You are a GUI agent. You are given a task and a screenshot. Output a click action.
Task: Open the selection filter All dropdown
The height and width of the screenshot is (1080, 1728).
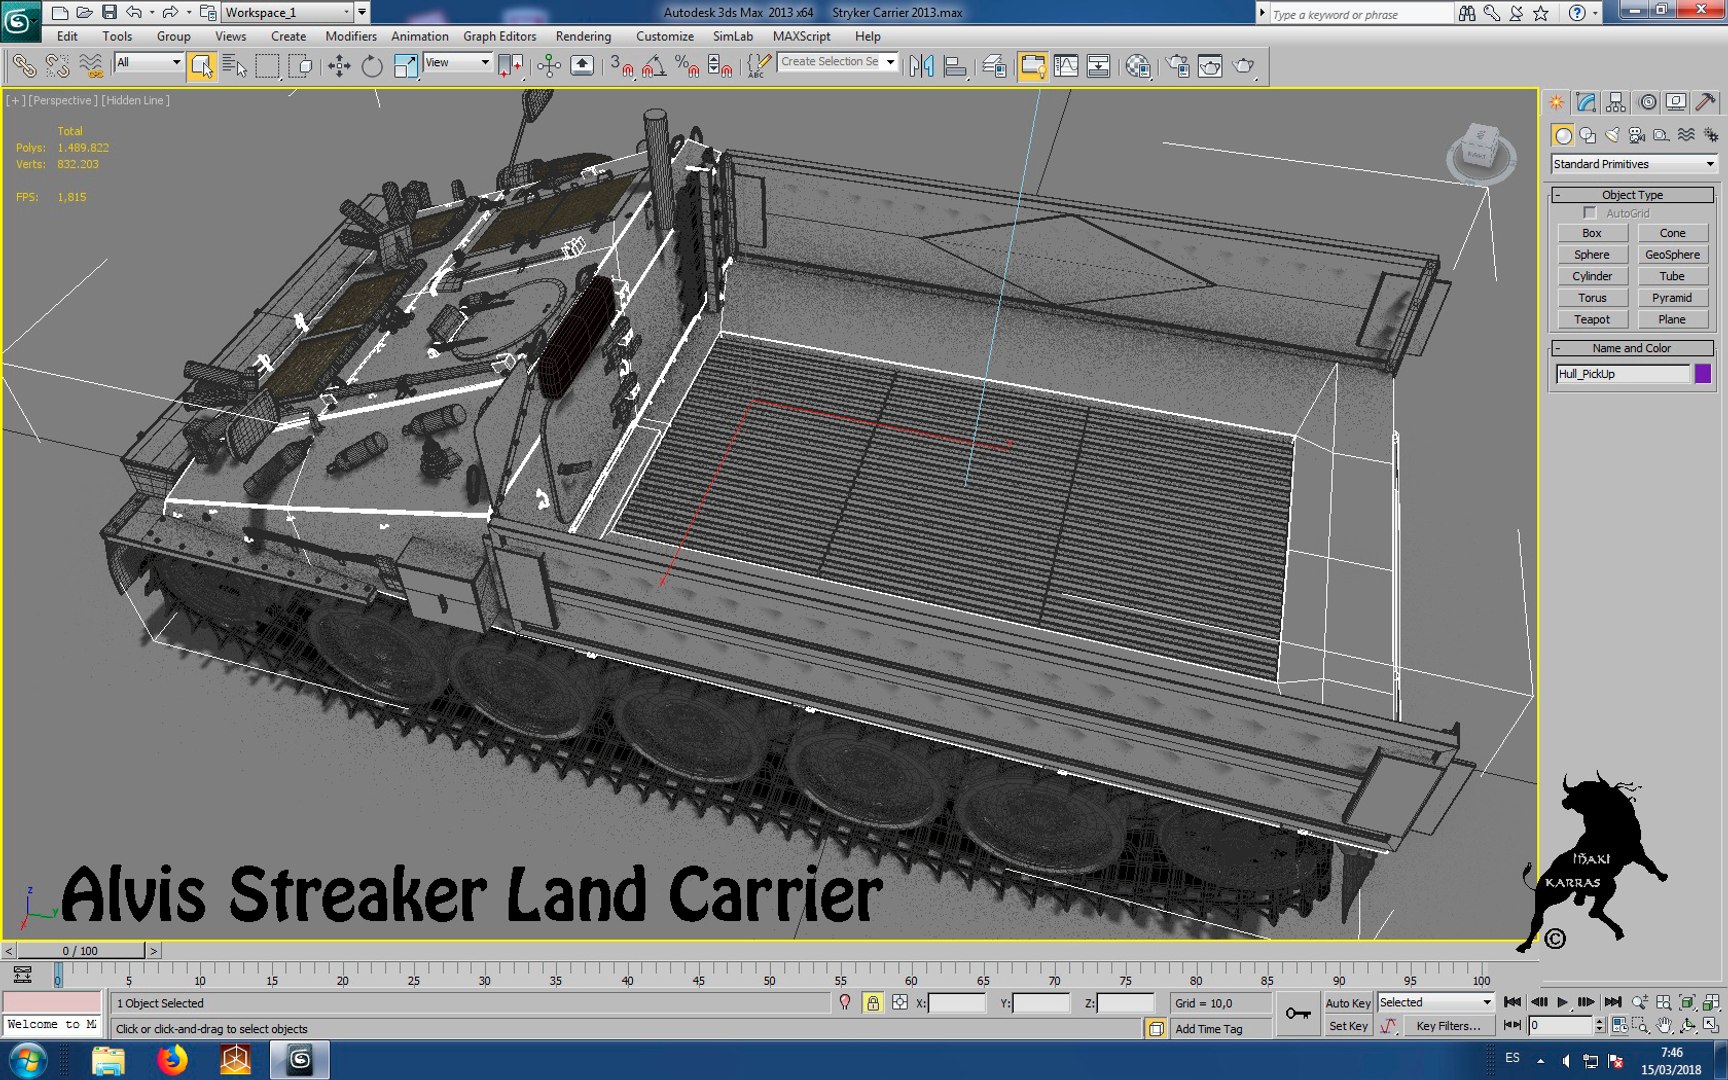[149, 62]
